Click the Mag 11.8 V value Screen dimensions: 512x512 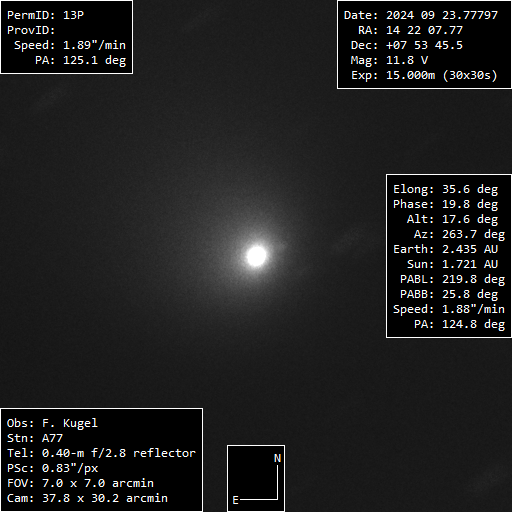pyautogui.click(x=407, y=60)
